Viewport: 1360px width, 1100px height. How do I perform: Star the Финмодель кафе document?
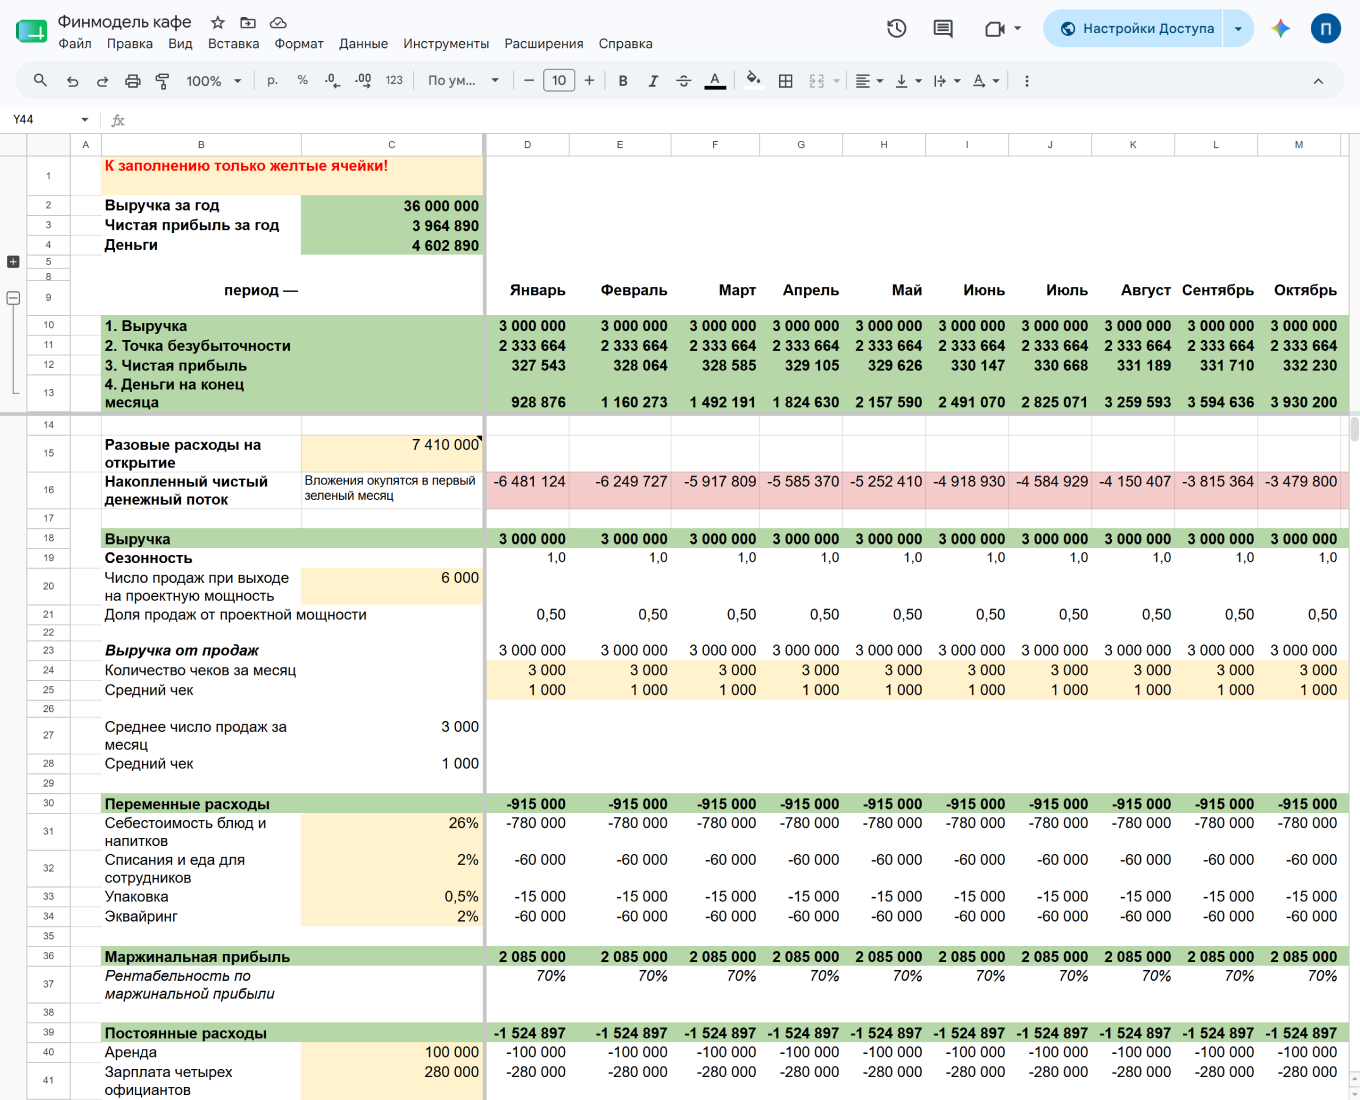[217, 22]
